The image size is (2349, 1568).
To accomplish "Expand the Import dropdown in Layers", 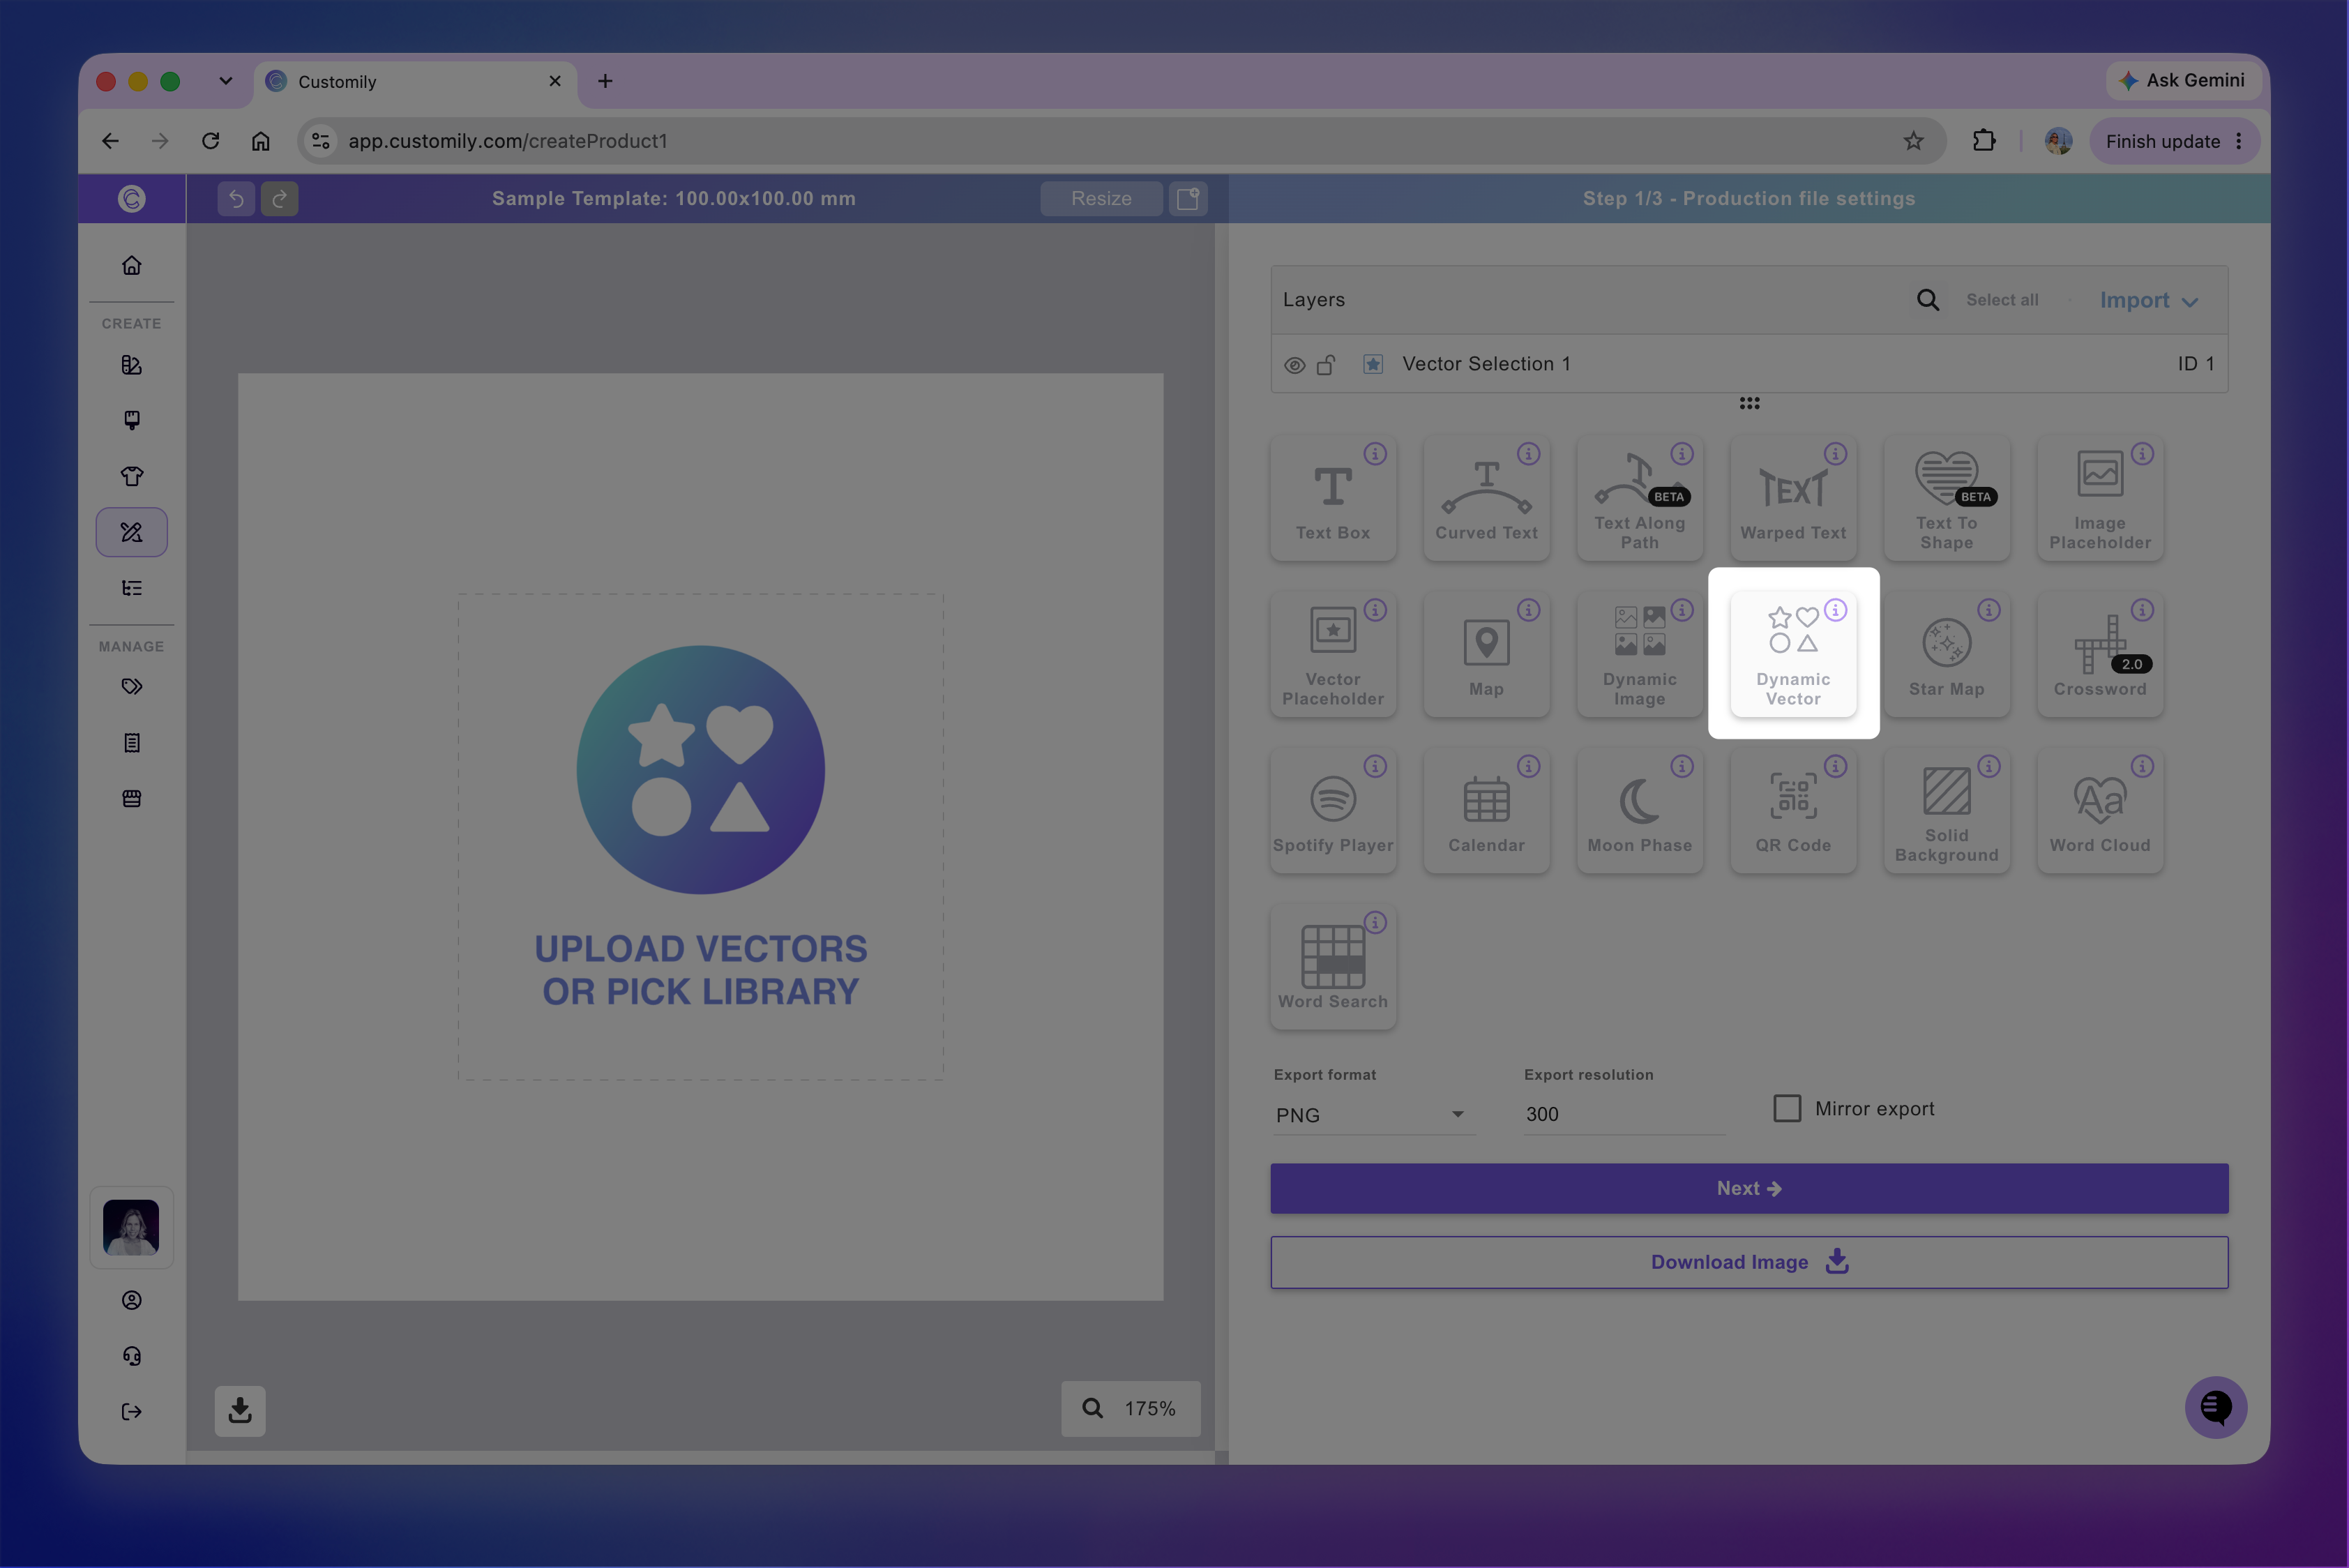I will coord(2148,301).
